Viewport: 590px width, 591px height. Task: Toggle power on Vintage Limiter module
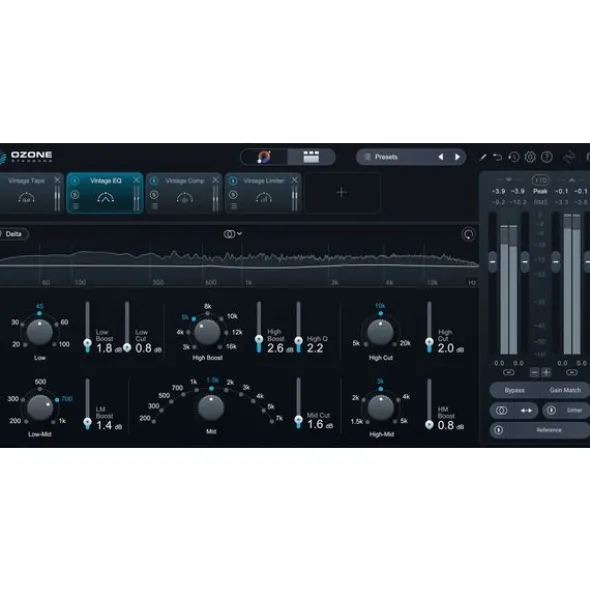pyautogui.click(x=233, y=181)
